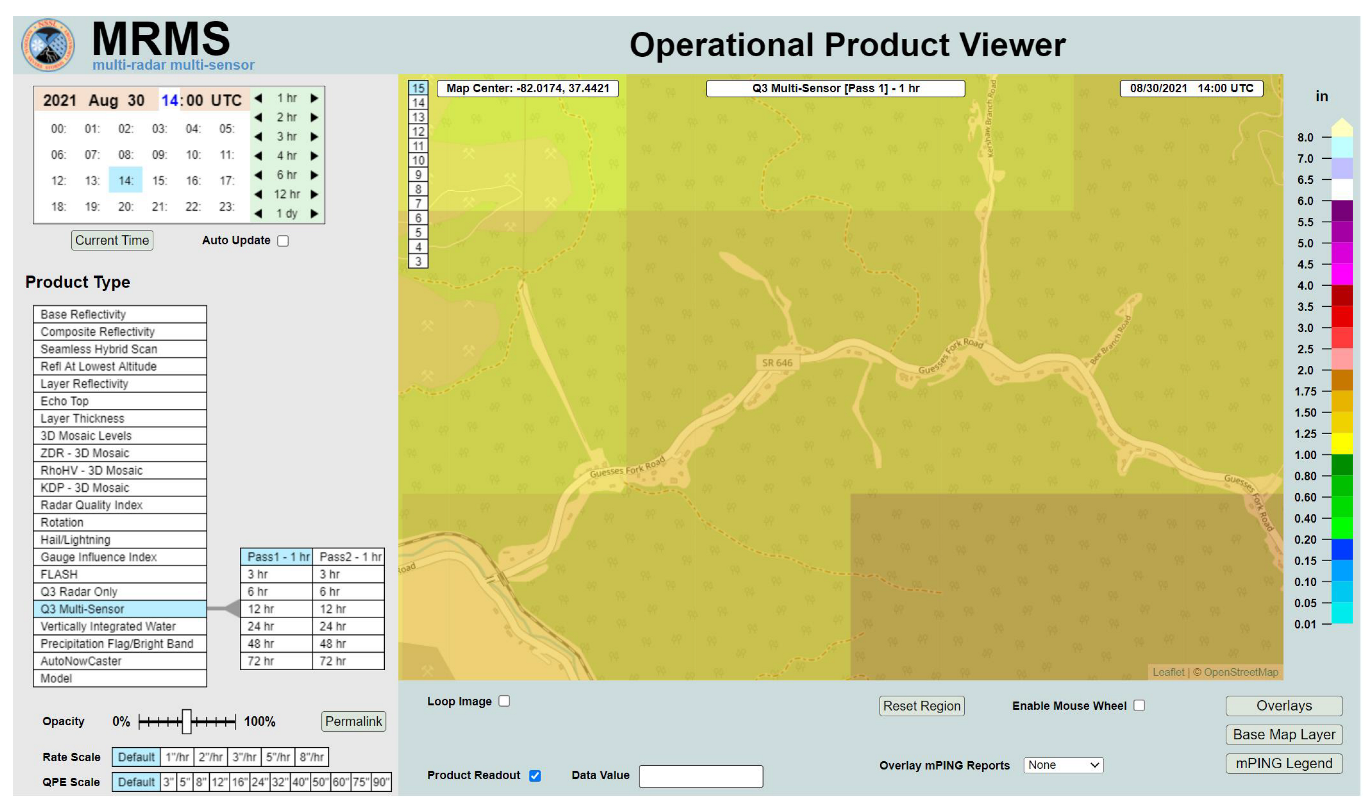
Task: Select Pass2 - 1 hr option
Action: click(x=349, y=557)
